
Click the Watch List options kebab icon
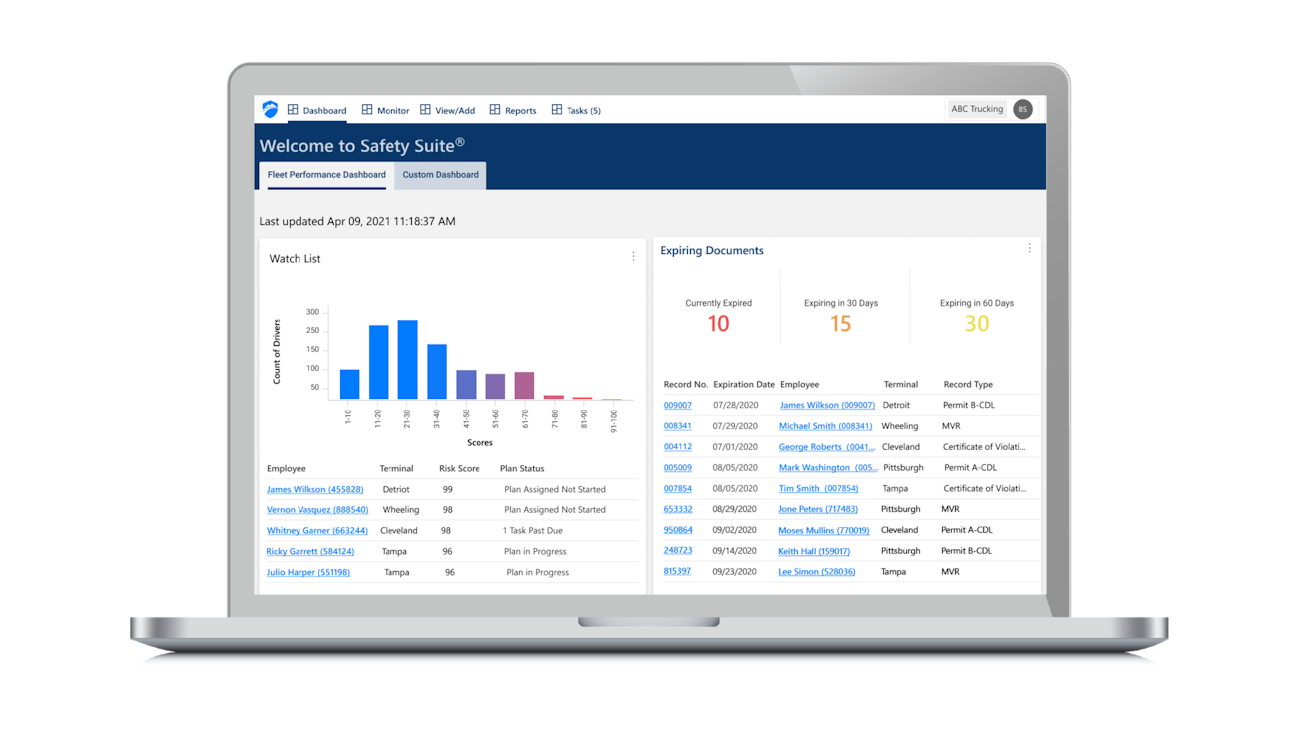point(633,256)
